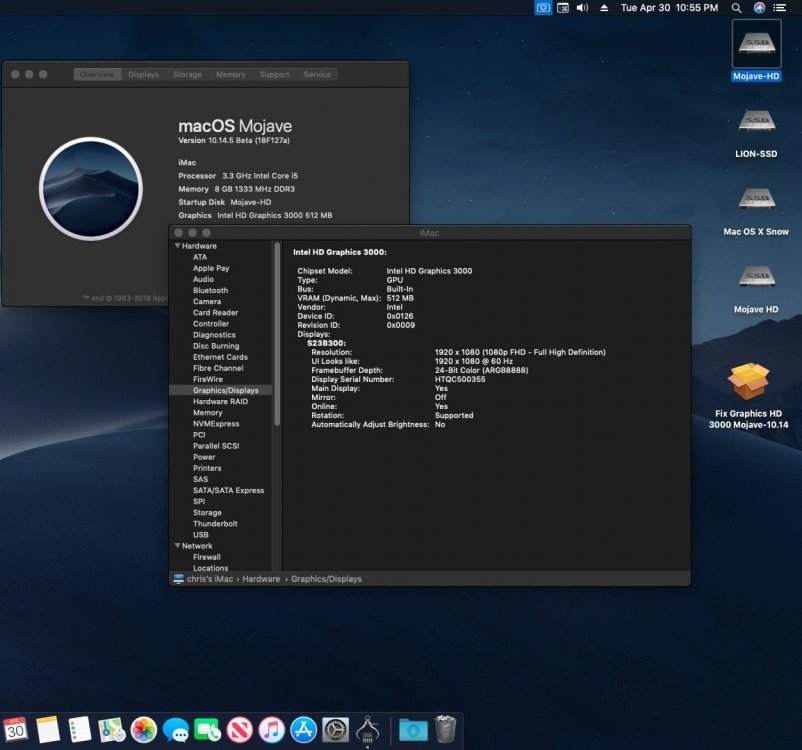Screen dimensions: 802x750
Task: Collapse the Hardware tree section
Action: (177, 246)
